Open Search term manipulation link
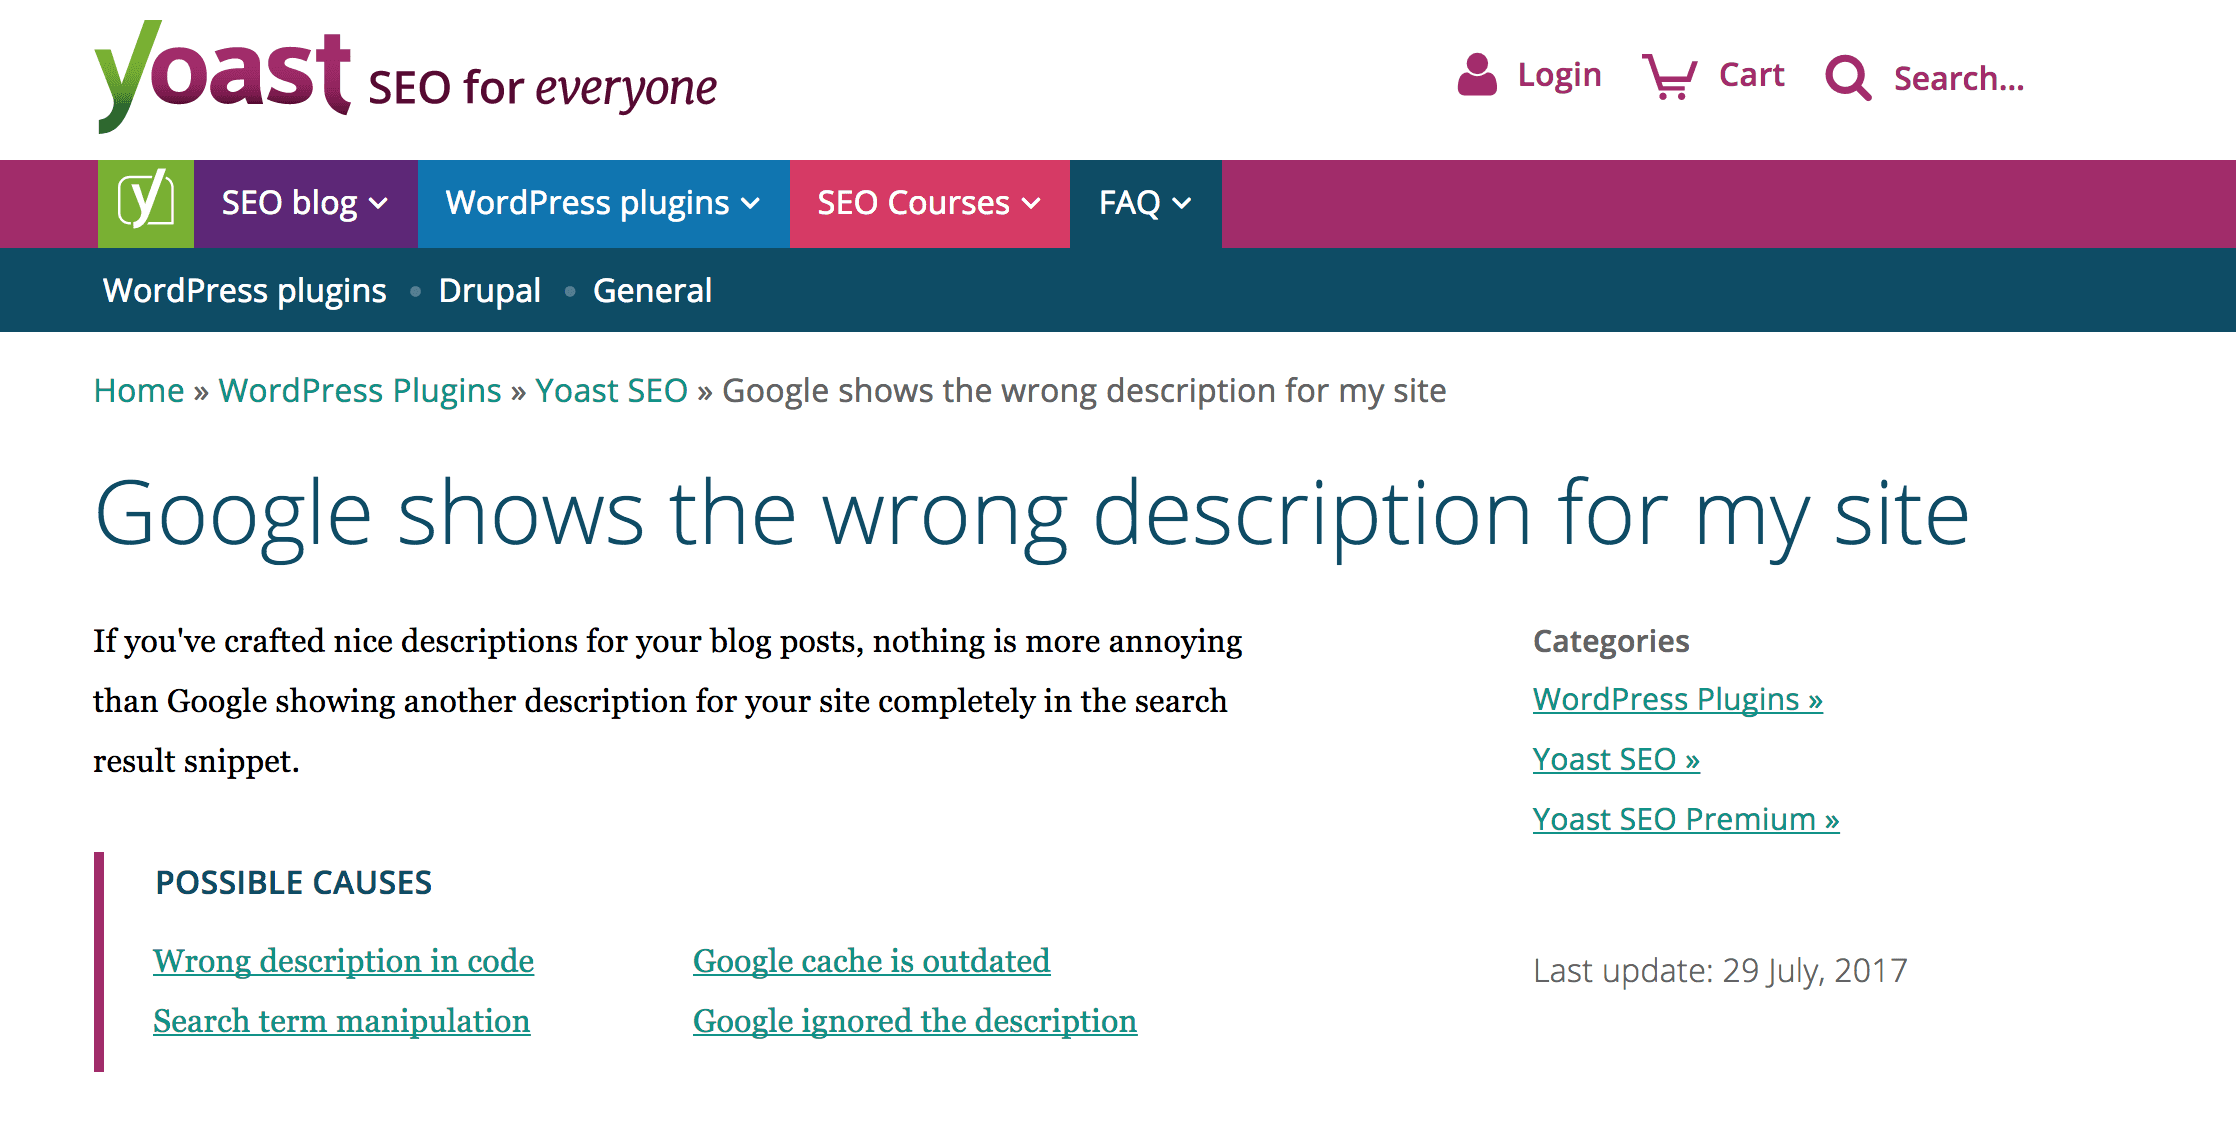 pyautogui.click(x=341, y=1021)
